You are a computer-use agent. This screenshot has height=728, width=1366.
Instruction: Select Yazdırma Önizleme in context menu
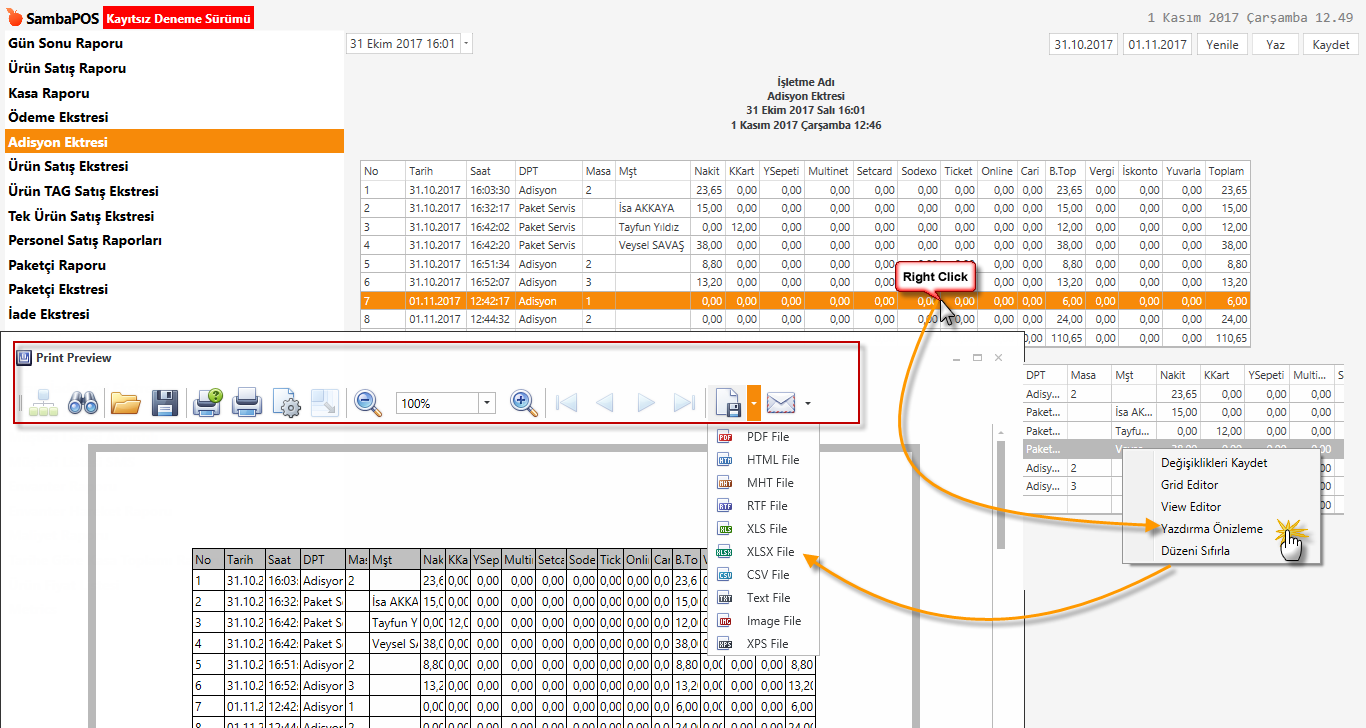click(1211, 529)
